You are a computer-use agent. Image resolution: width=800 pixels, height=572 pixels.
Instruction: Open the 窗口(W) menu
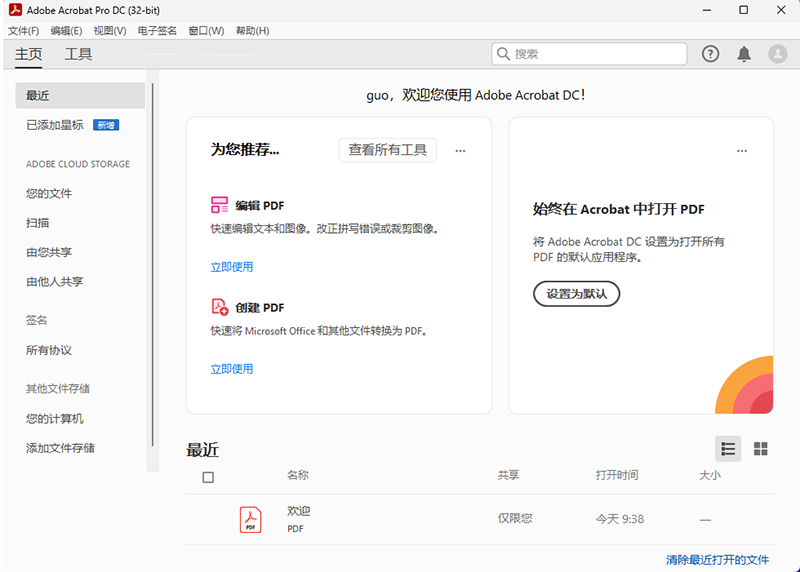(206, 31)
